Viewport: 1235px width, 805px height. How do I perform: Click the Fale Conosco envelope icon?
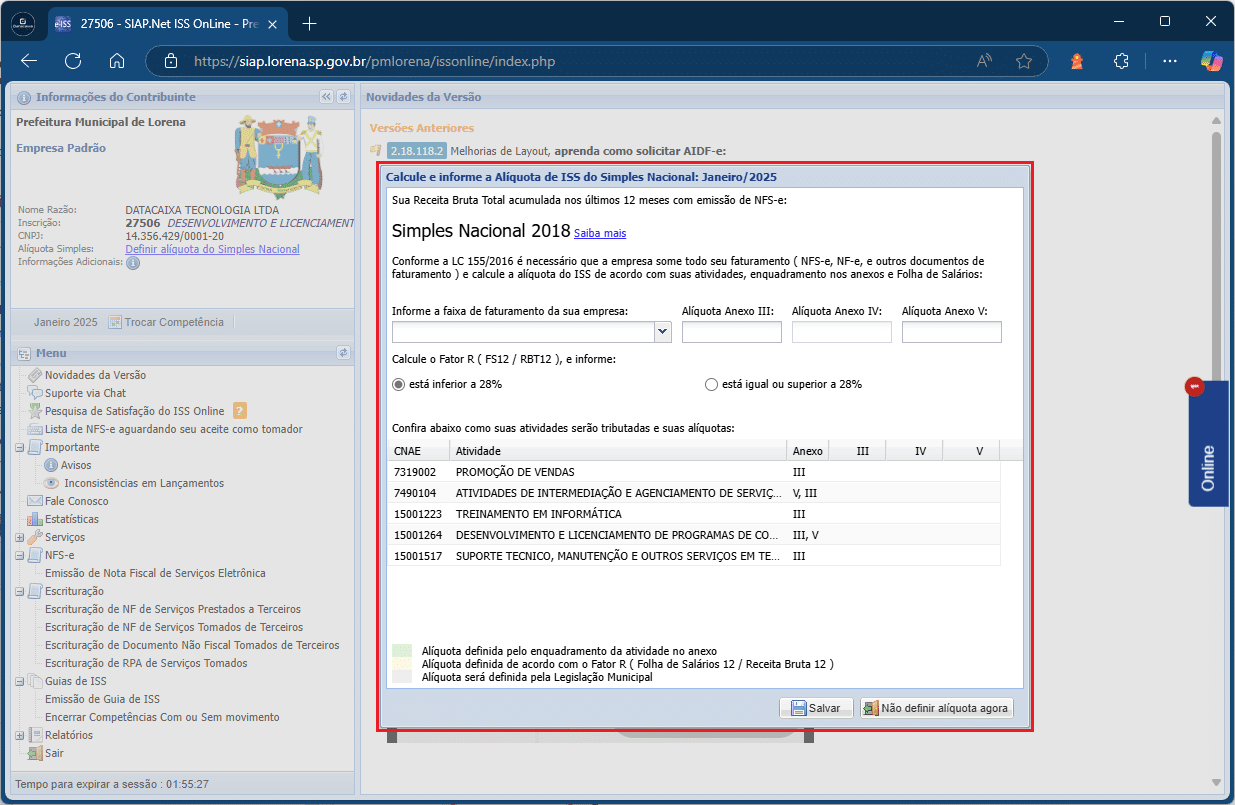click(36, 501)
